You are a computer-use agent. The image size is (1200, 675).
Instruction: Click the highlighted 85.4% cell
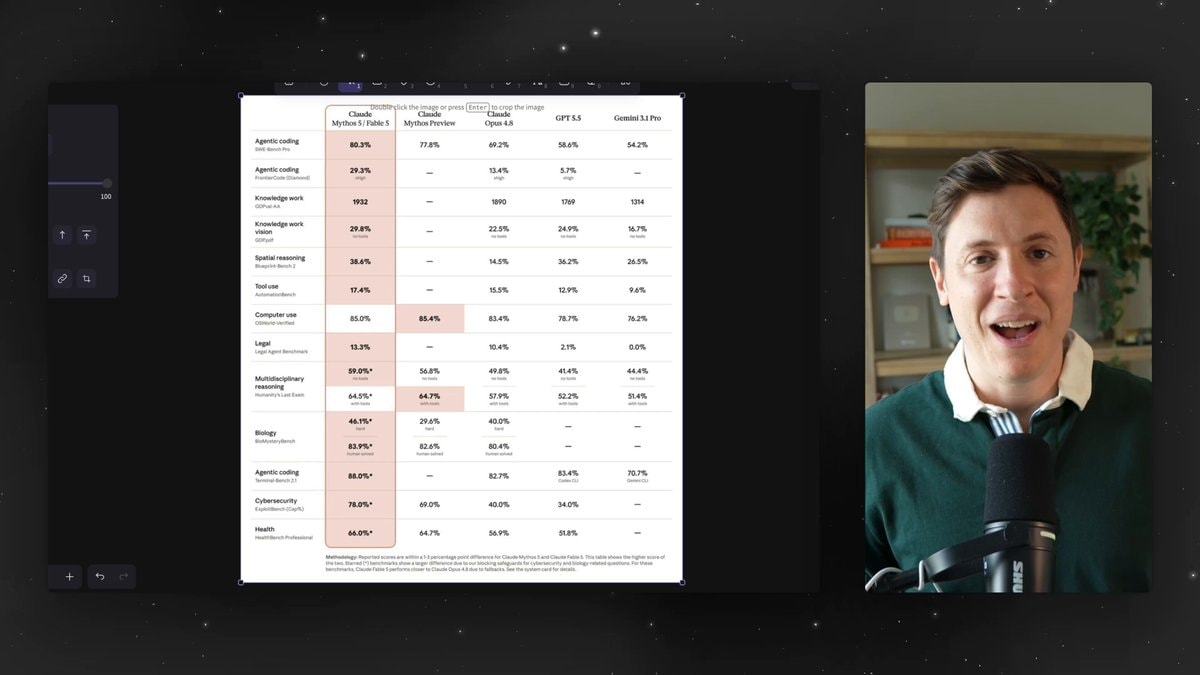click(x=429, y=318)
